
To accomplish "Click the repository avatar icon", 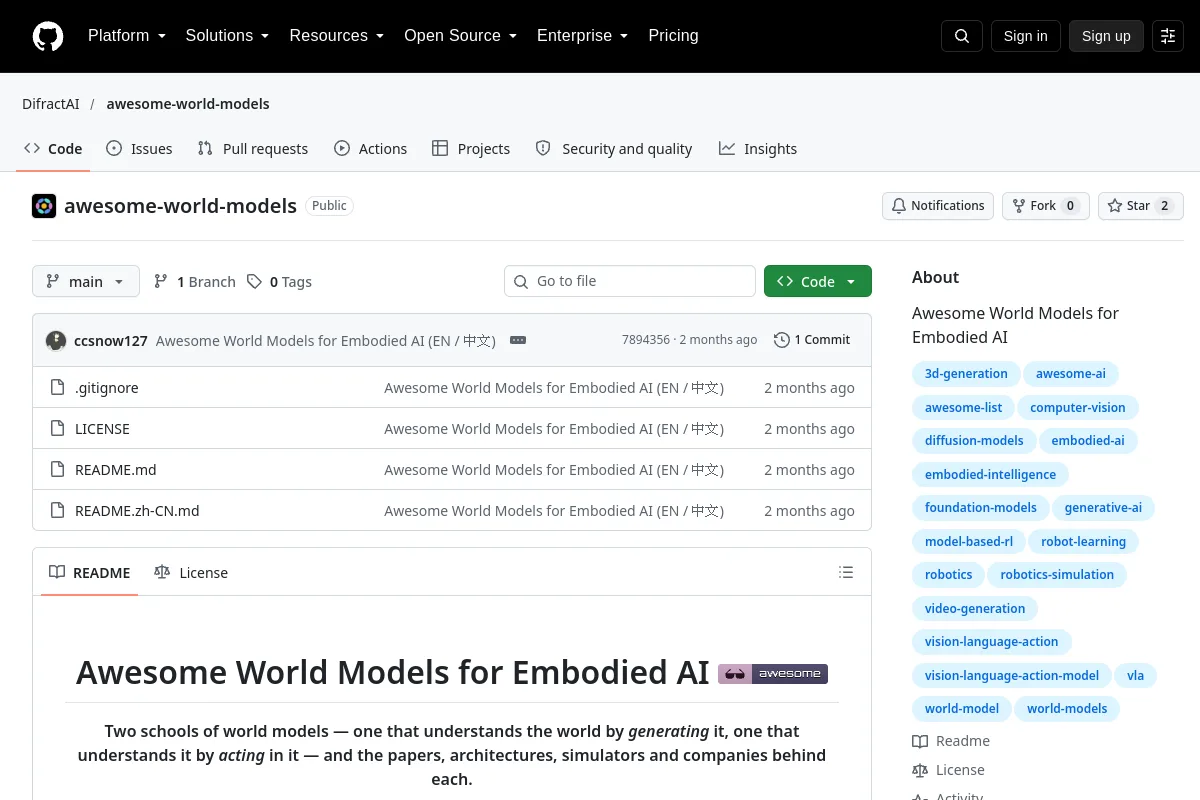I will pos(44,206).
